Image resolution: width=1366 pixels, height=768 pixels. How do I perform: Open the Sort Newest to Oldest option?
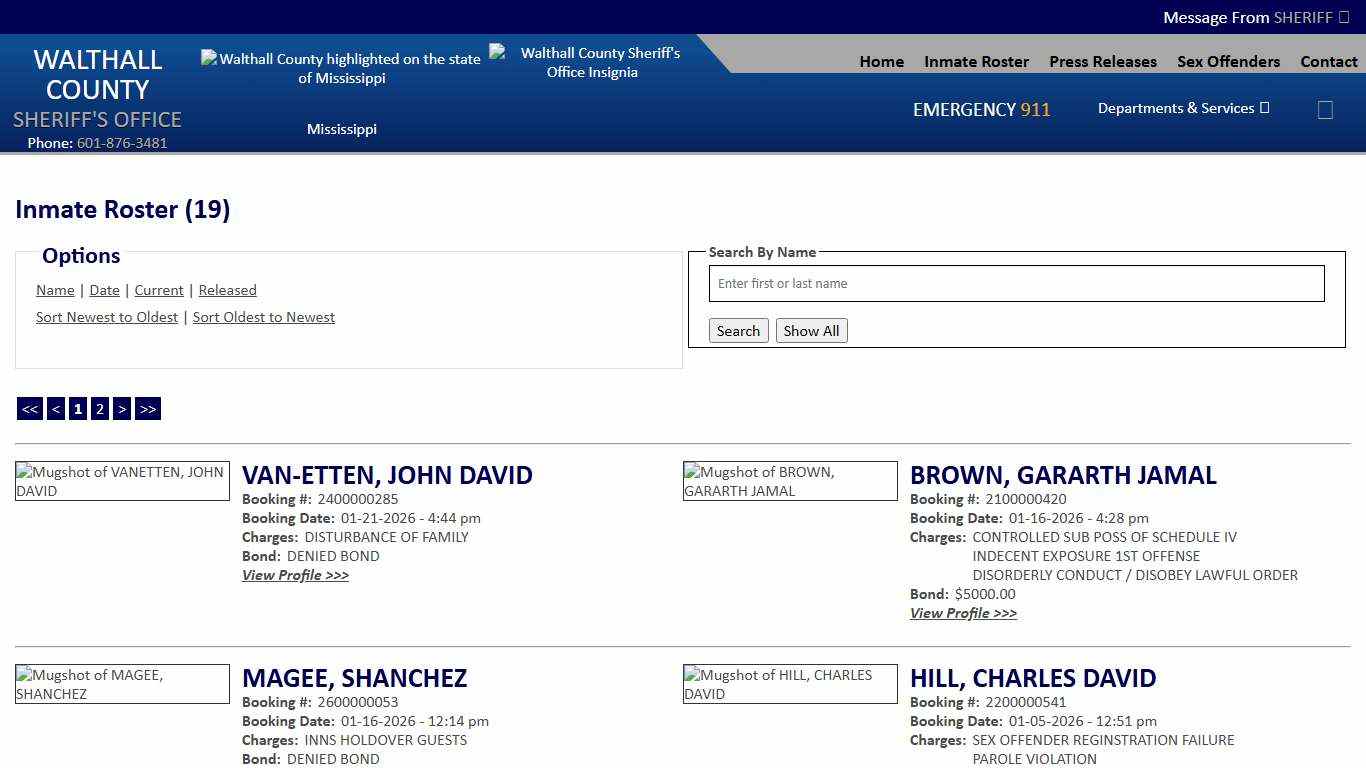[107, 317]
